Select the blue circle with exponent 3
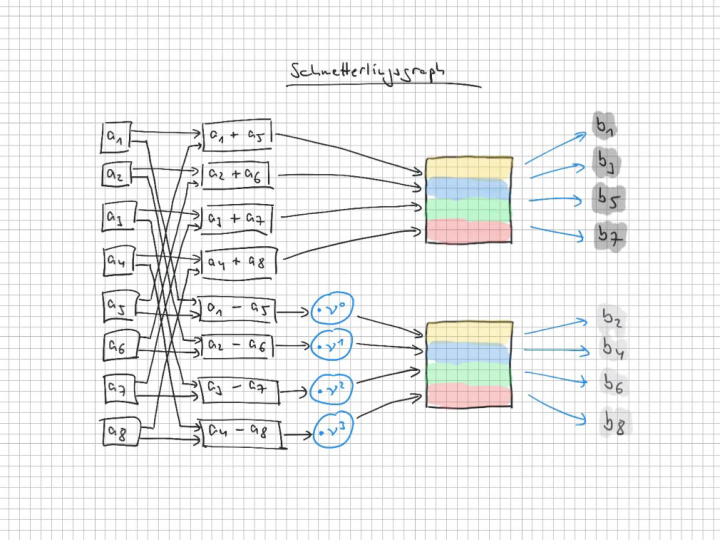The width and height of the screenshot is (720, 540). (x=334, y=431)
